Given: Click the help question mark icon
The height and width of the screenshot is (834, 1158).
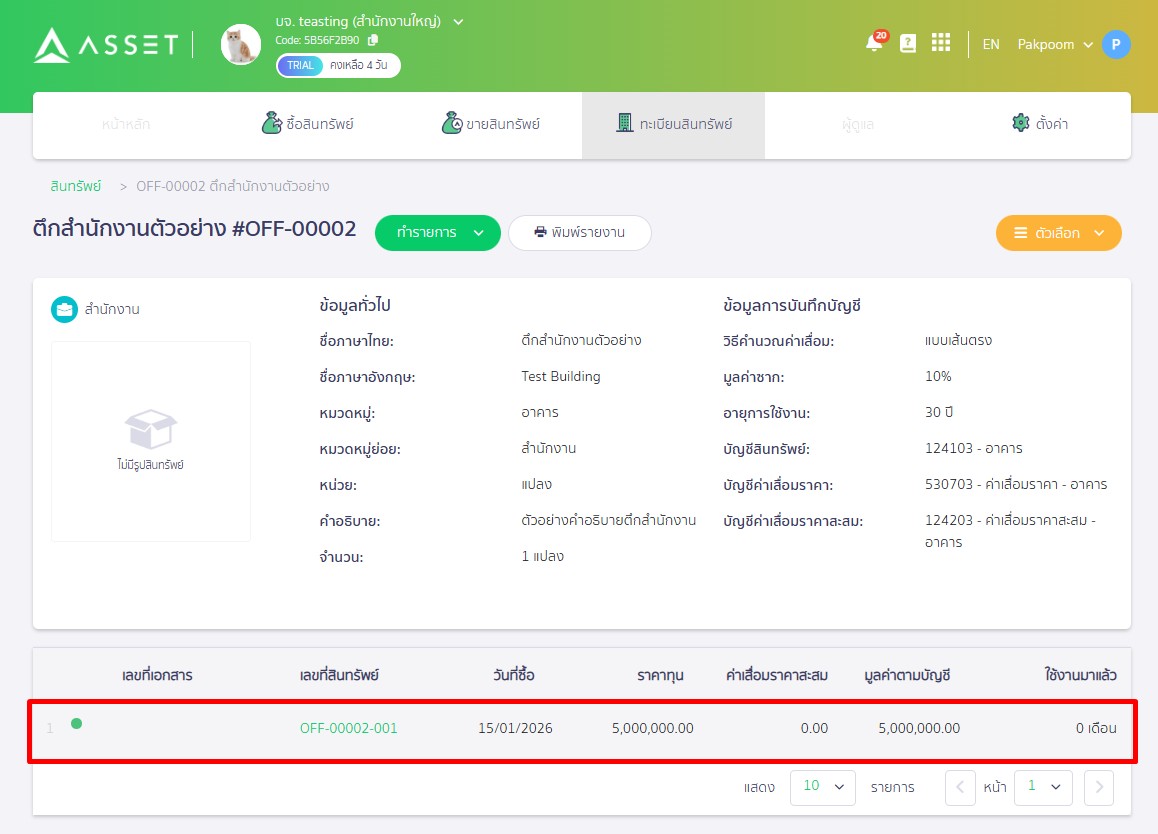Looking at the screenshot, I should pos(906,44).
